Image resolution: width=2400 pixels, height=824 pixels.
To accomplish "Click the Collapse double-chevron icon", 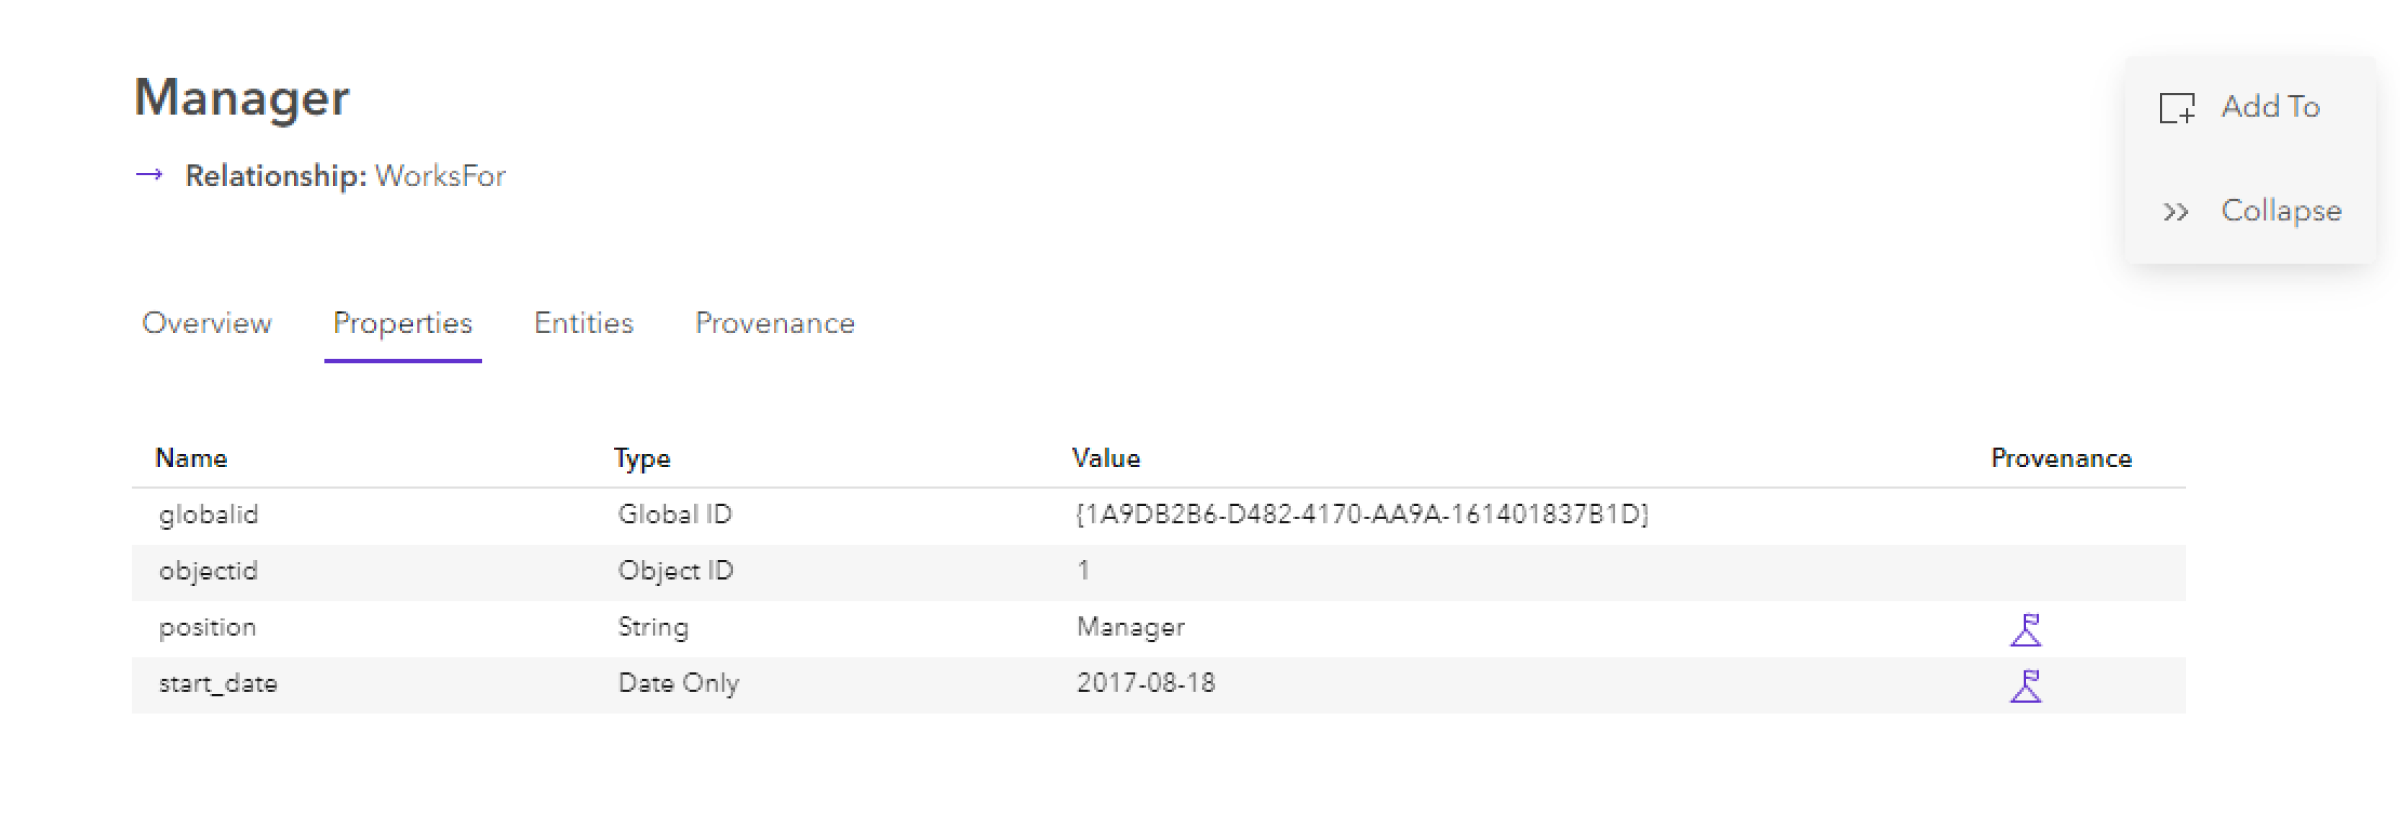I will pos(2178,211).
